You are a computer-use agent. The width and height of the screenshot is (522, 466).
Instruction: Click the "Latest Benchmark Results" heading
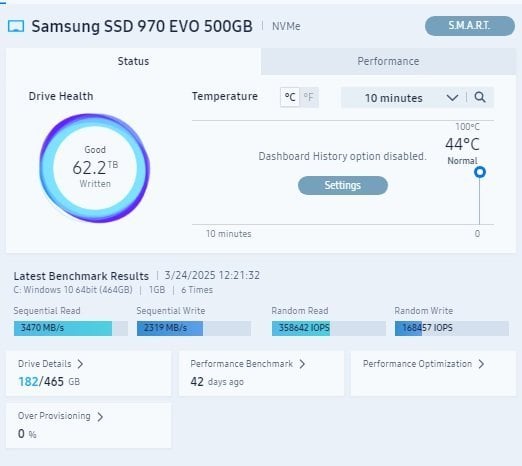(x=81, y=276)
